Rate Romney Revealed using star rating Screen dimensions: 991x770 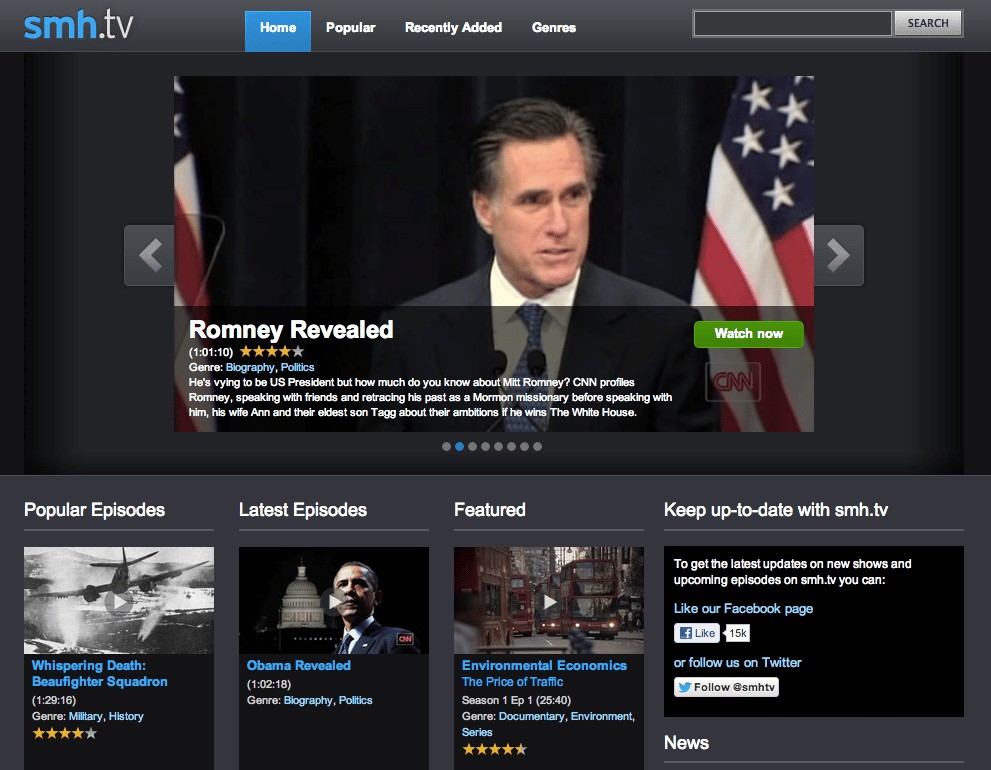272,351
